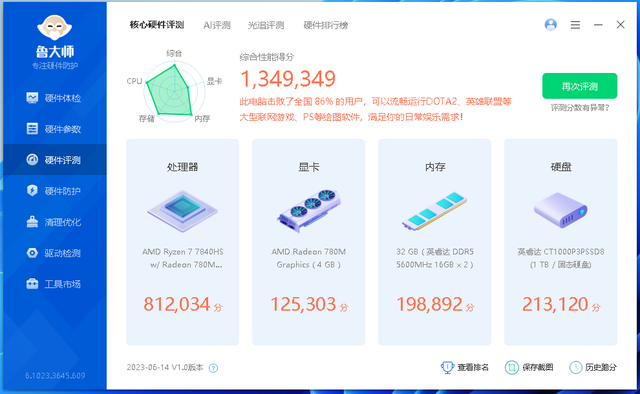The width and height of the screenshot is (640, 394).
Task: Click the memory stick illustration
Action: [x=434, y=211]
